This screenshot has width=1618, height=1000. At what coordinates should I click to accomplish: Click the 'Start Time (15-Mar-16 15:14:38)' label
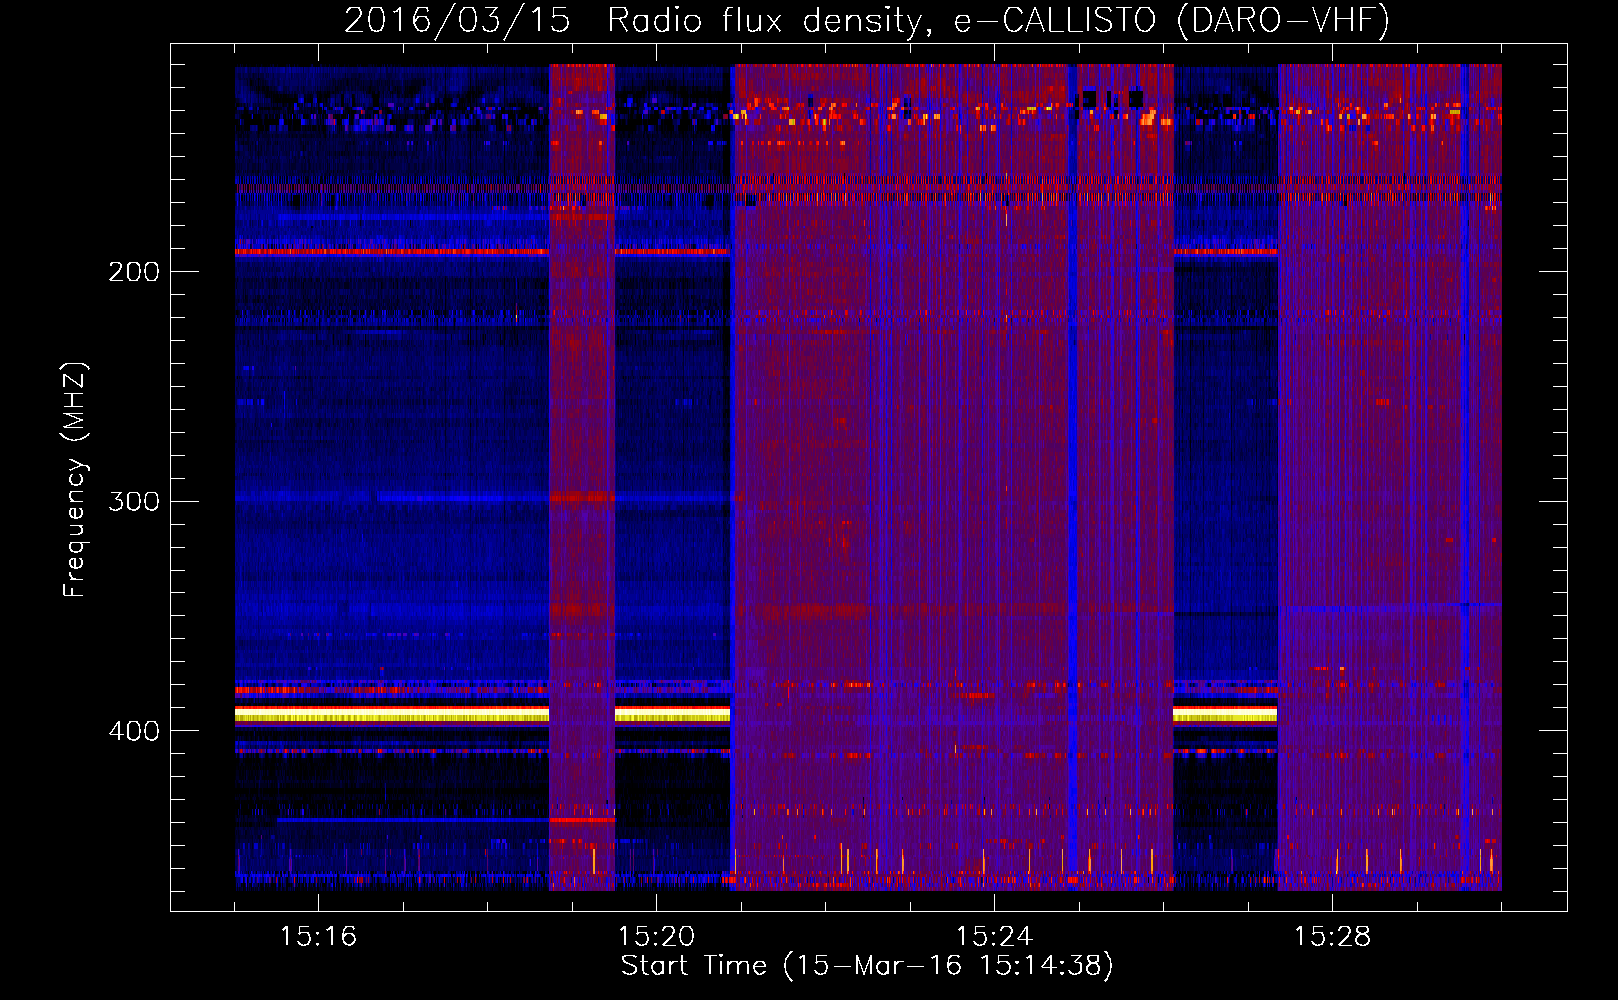867,966
